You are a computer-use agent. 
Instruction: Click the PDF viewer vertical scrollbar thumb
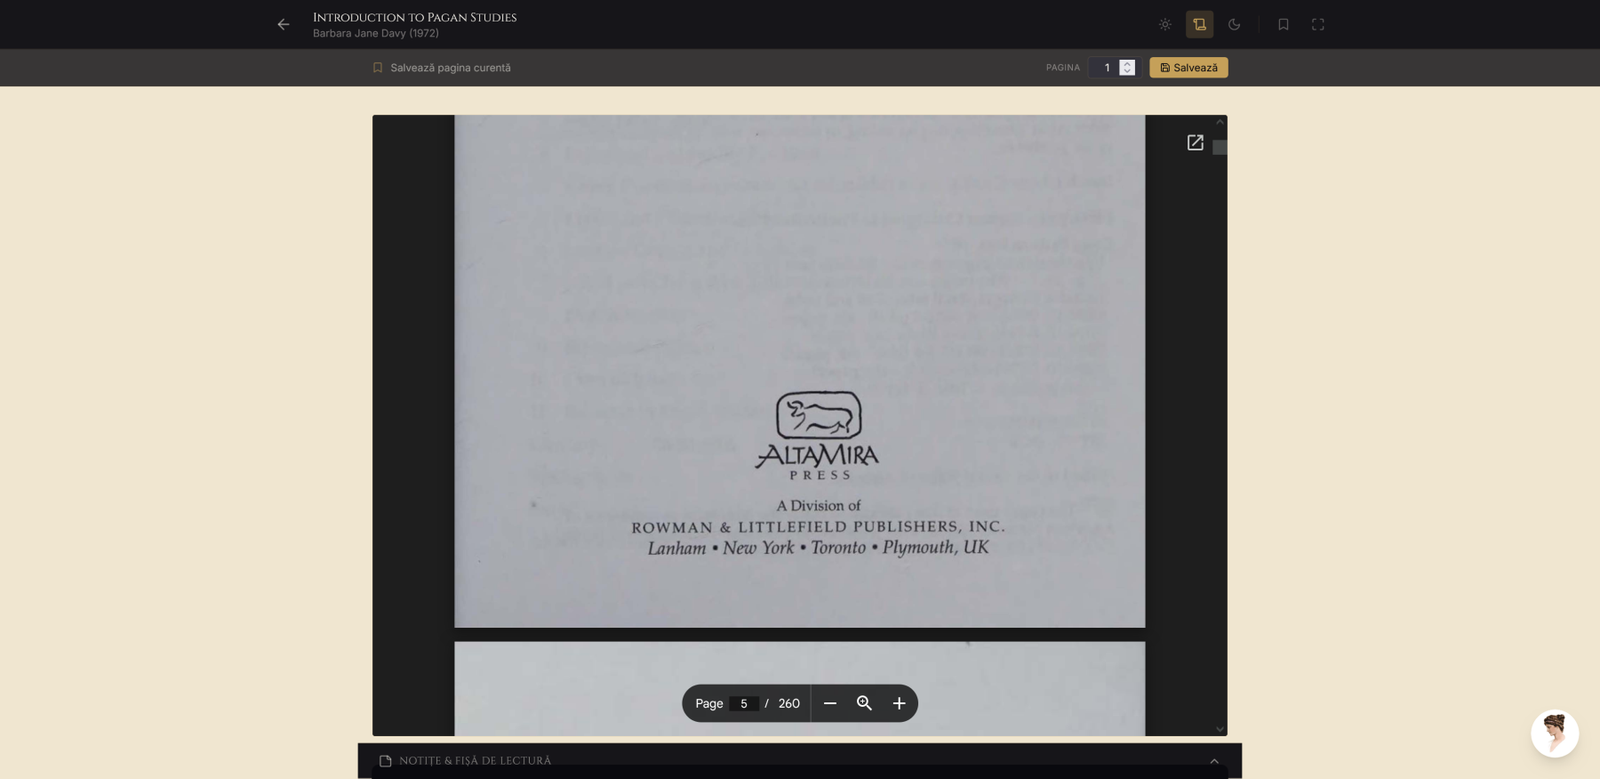point(1220,147)
